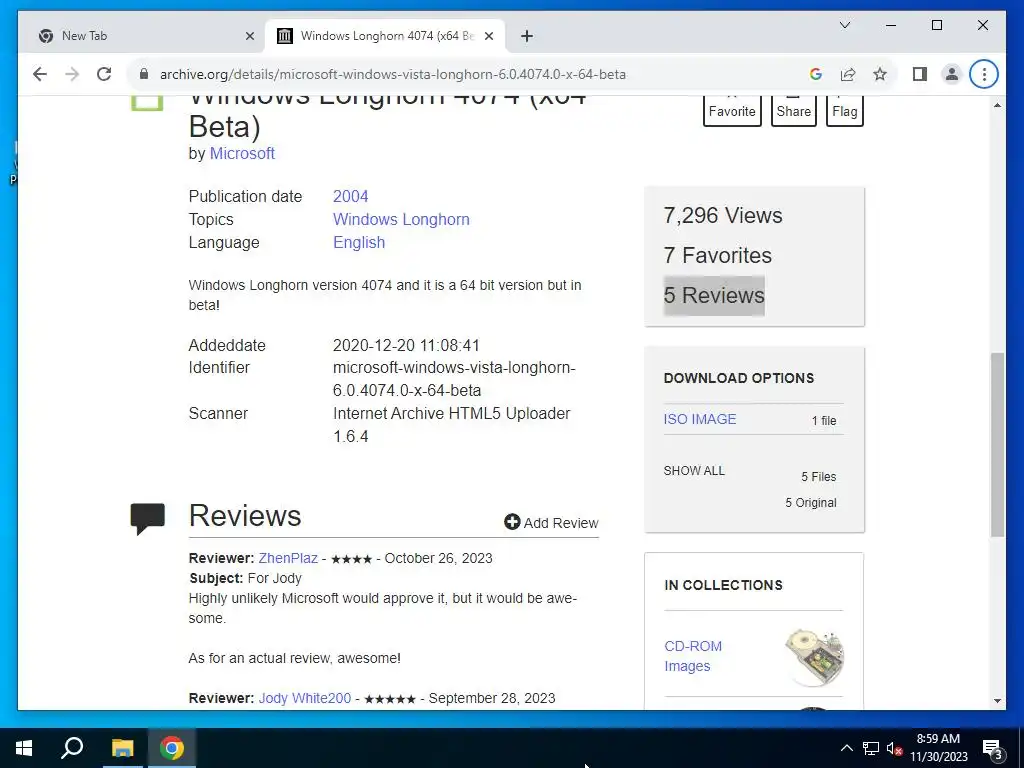Screen dimensions: 1024x768
Task: Click the 5 Files count
Action: coord(818,477)
